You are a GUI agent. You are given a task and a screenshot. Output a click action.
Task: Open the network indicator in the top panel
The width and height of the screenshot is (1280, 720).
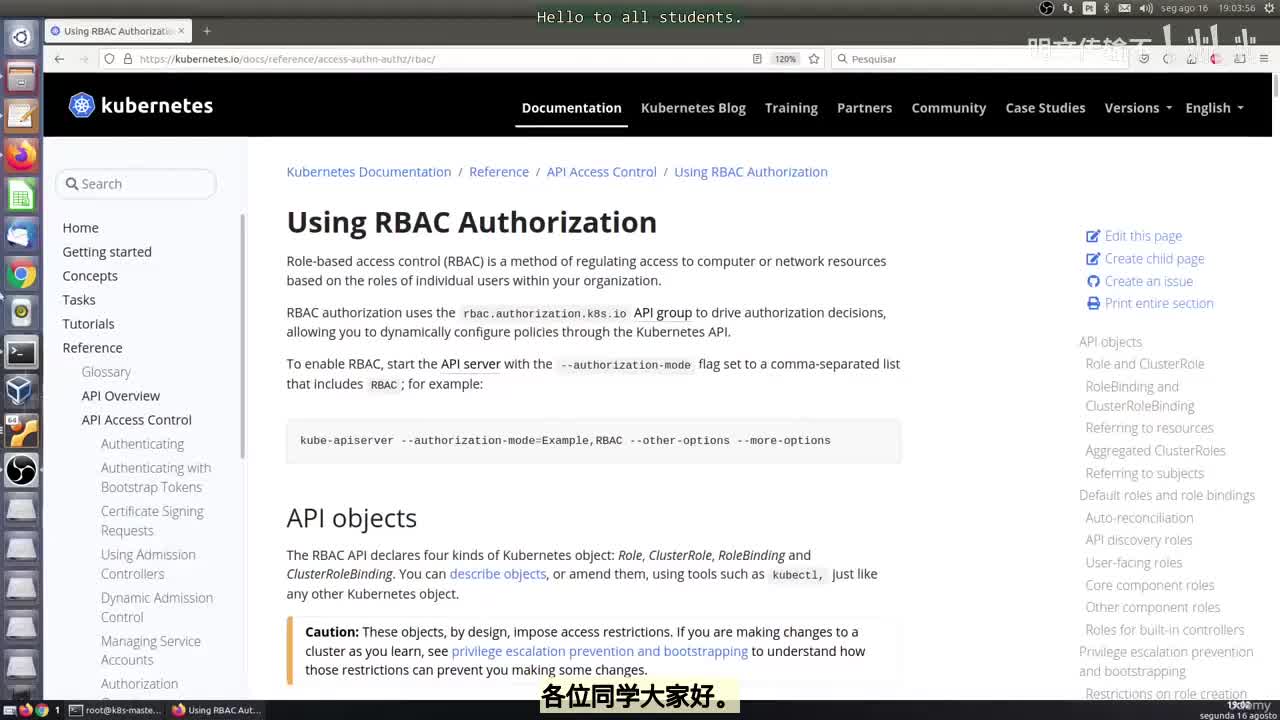point(1069,8)
